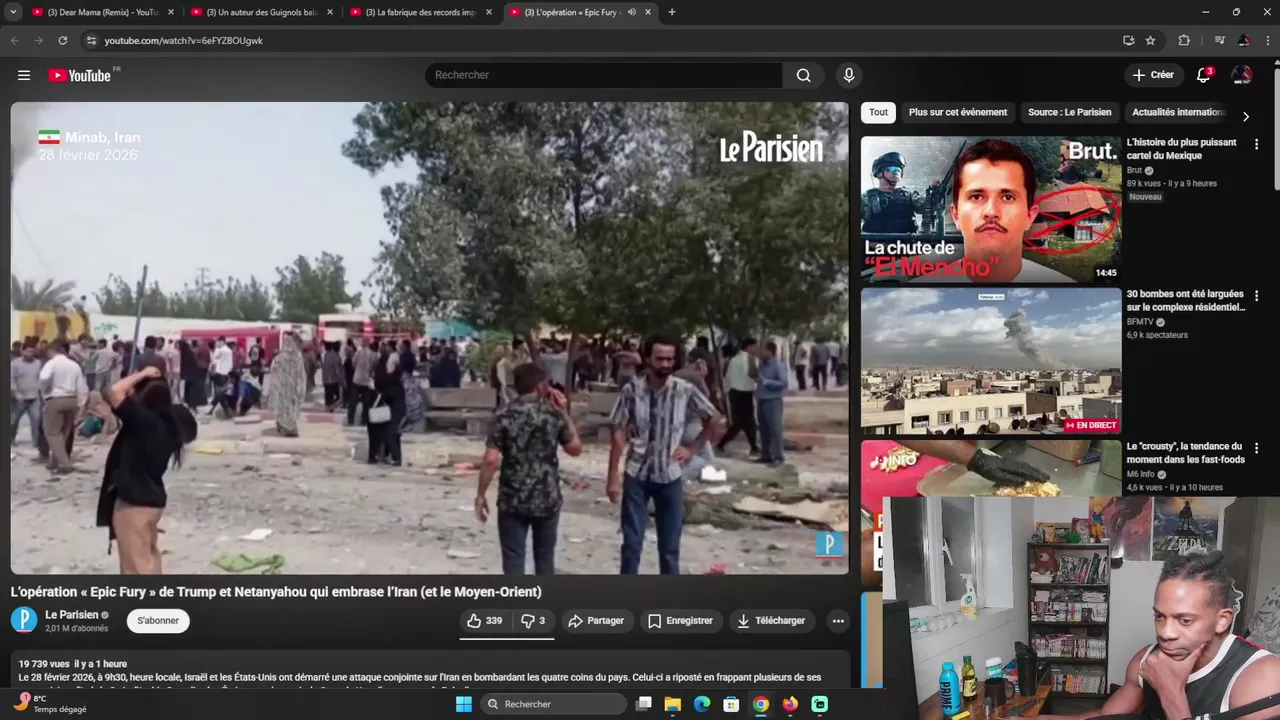
Task: Share the video via Partager
Action: click(596, 621)
